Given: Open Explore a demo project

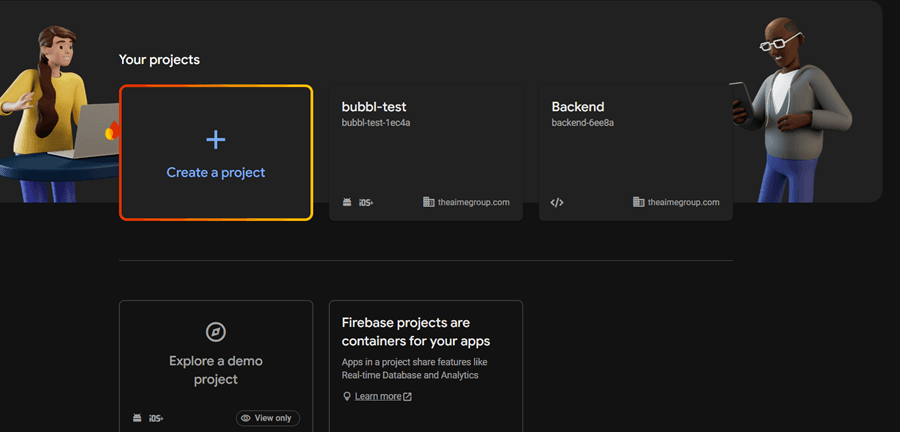Looking at the screenshot, I should click(216, 366).
